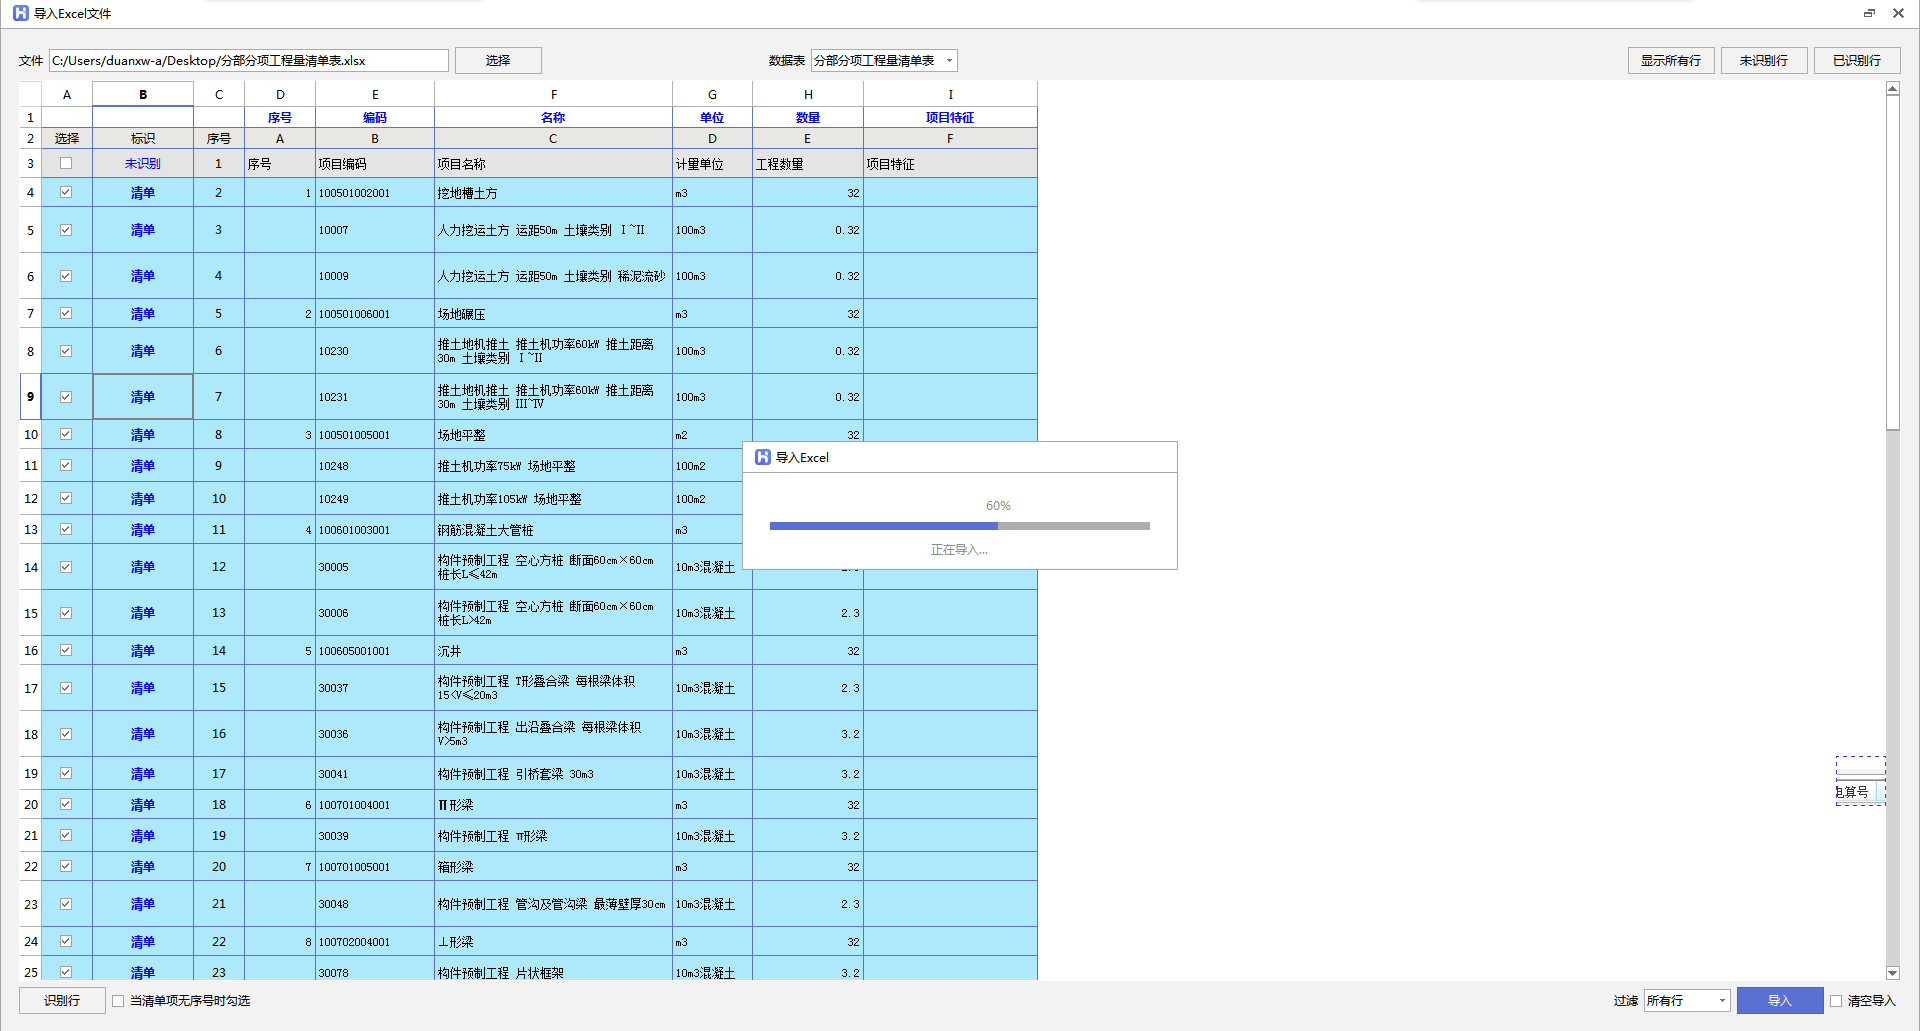
Task: Click the restore window icon in the title bar
Action: click(x=1869, y=13)
